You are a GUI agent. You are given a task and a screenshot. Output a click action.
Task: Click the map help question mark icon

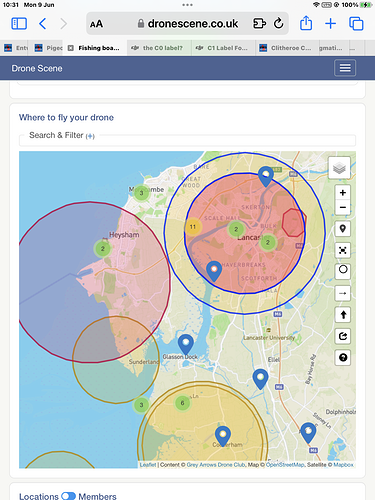tap(343, 358)
